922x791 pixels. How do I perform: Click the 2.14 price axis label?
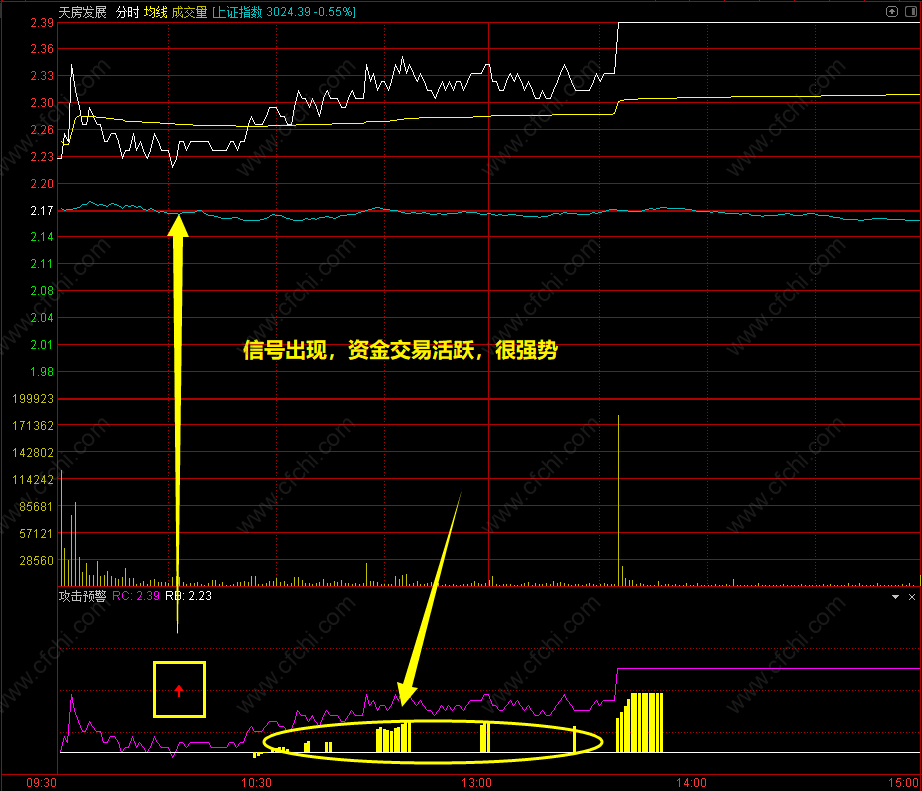42,237
